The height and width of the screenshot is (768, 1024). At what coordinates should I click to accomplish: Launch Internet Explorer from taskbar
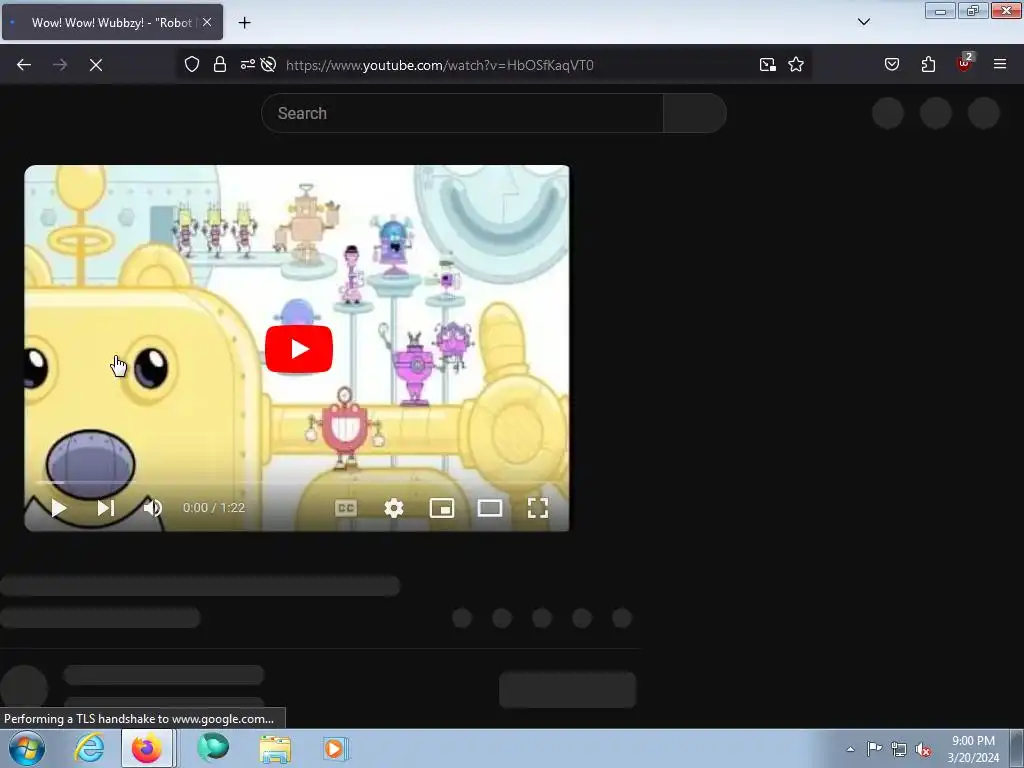tap(89, 748)
